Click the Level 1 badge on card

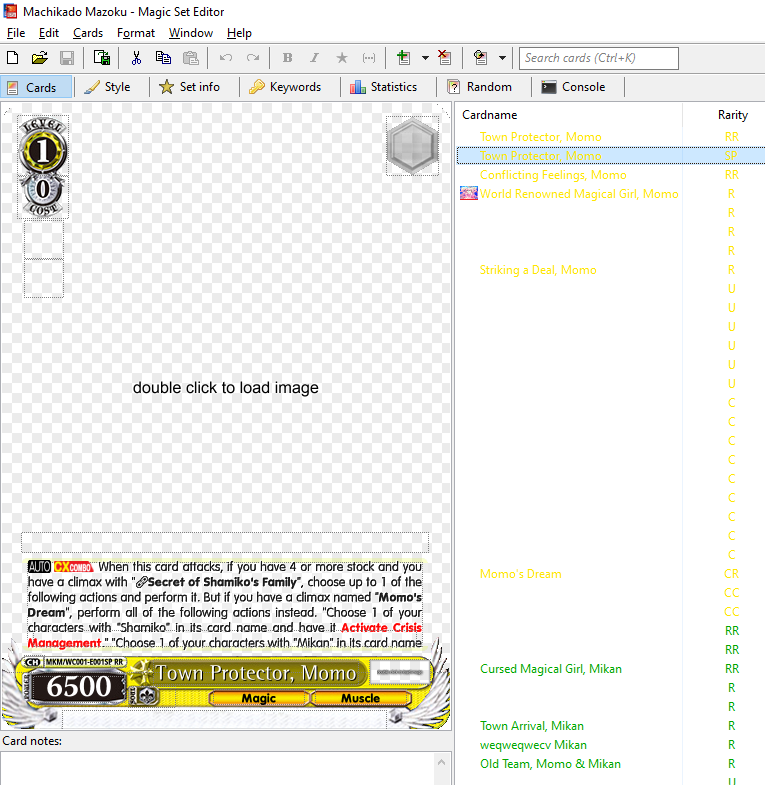(x=43, y=147)
